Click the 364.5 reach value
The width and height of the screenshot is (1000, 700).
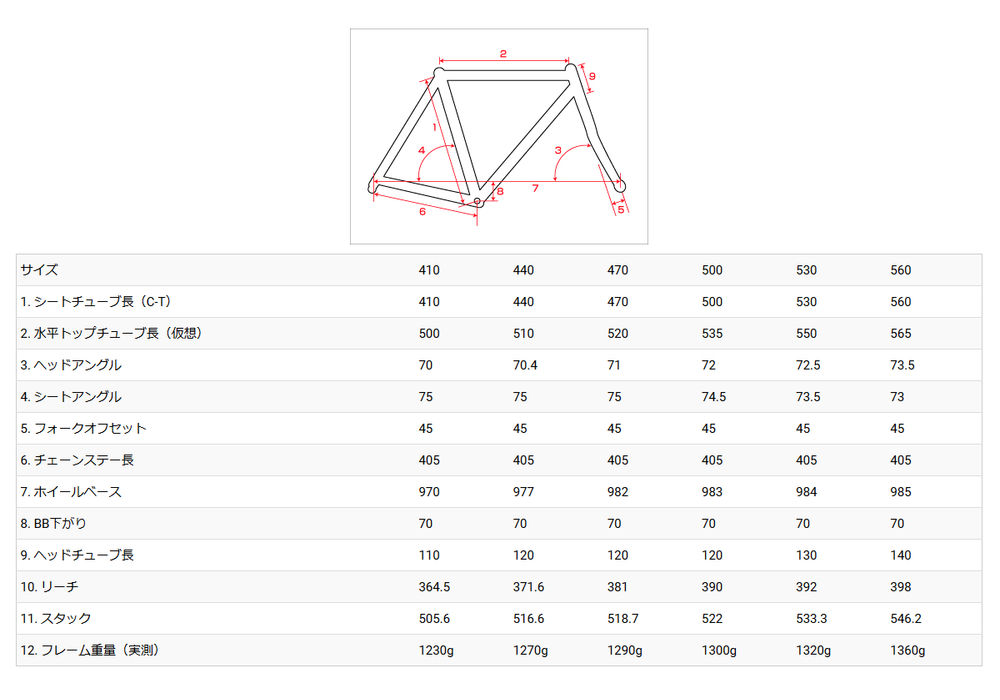point(434,587)
